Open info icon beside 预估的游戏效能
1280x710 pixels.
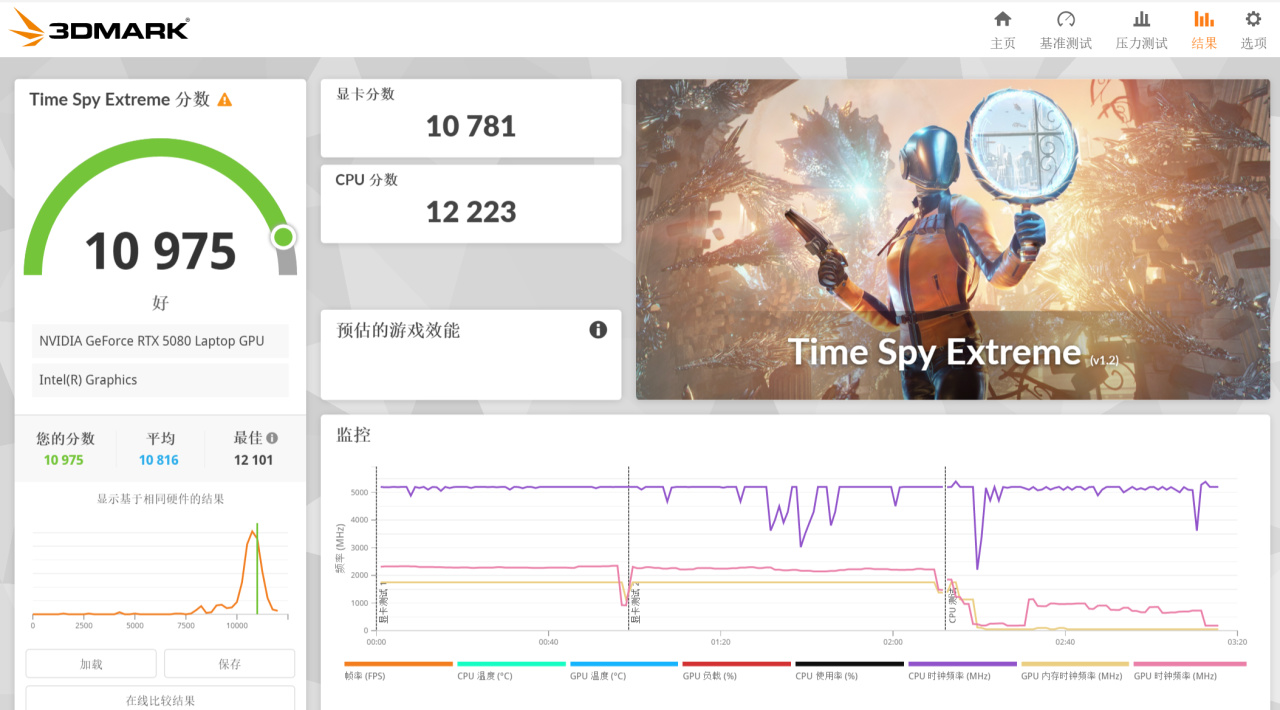[x=598, y=330]
